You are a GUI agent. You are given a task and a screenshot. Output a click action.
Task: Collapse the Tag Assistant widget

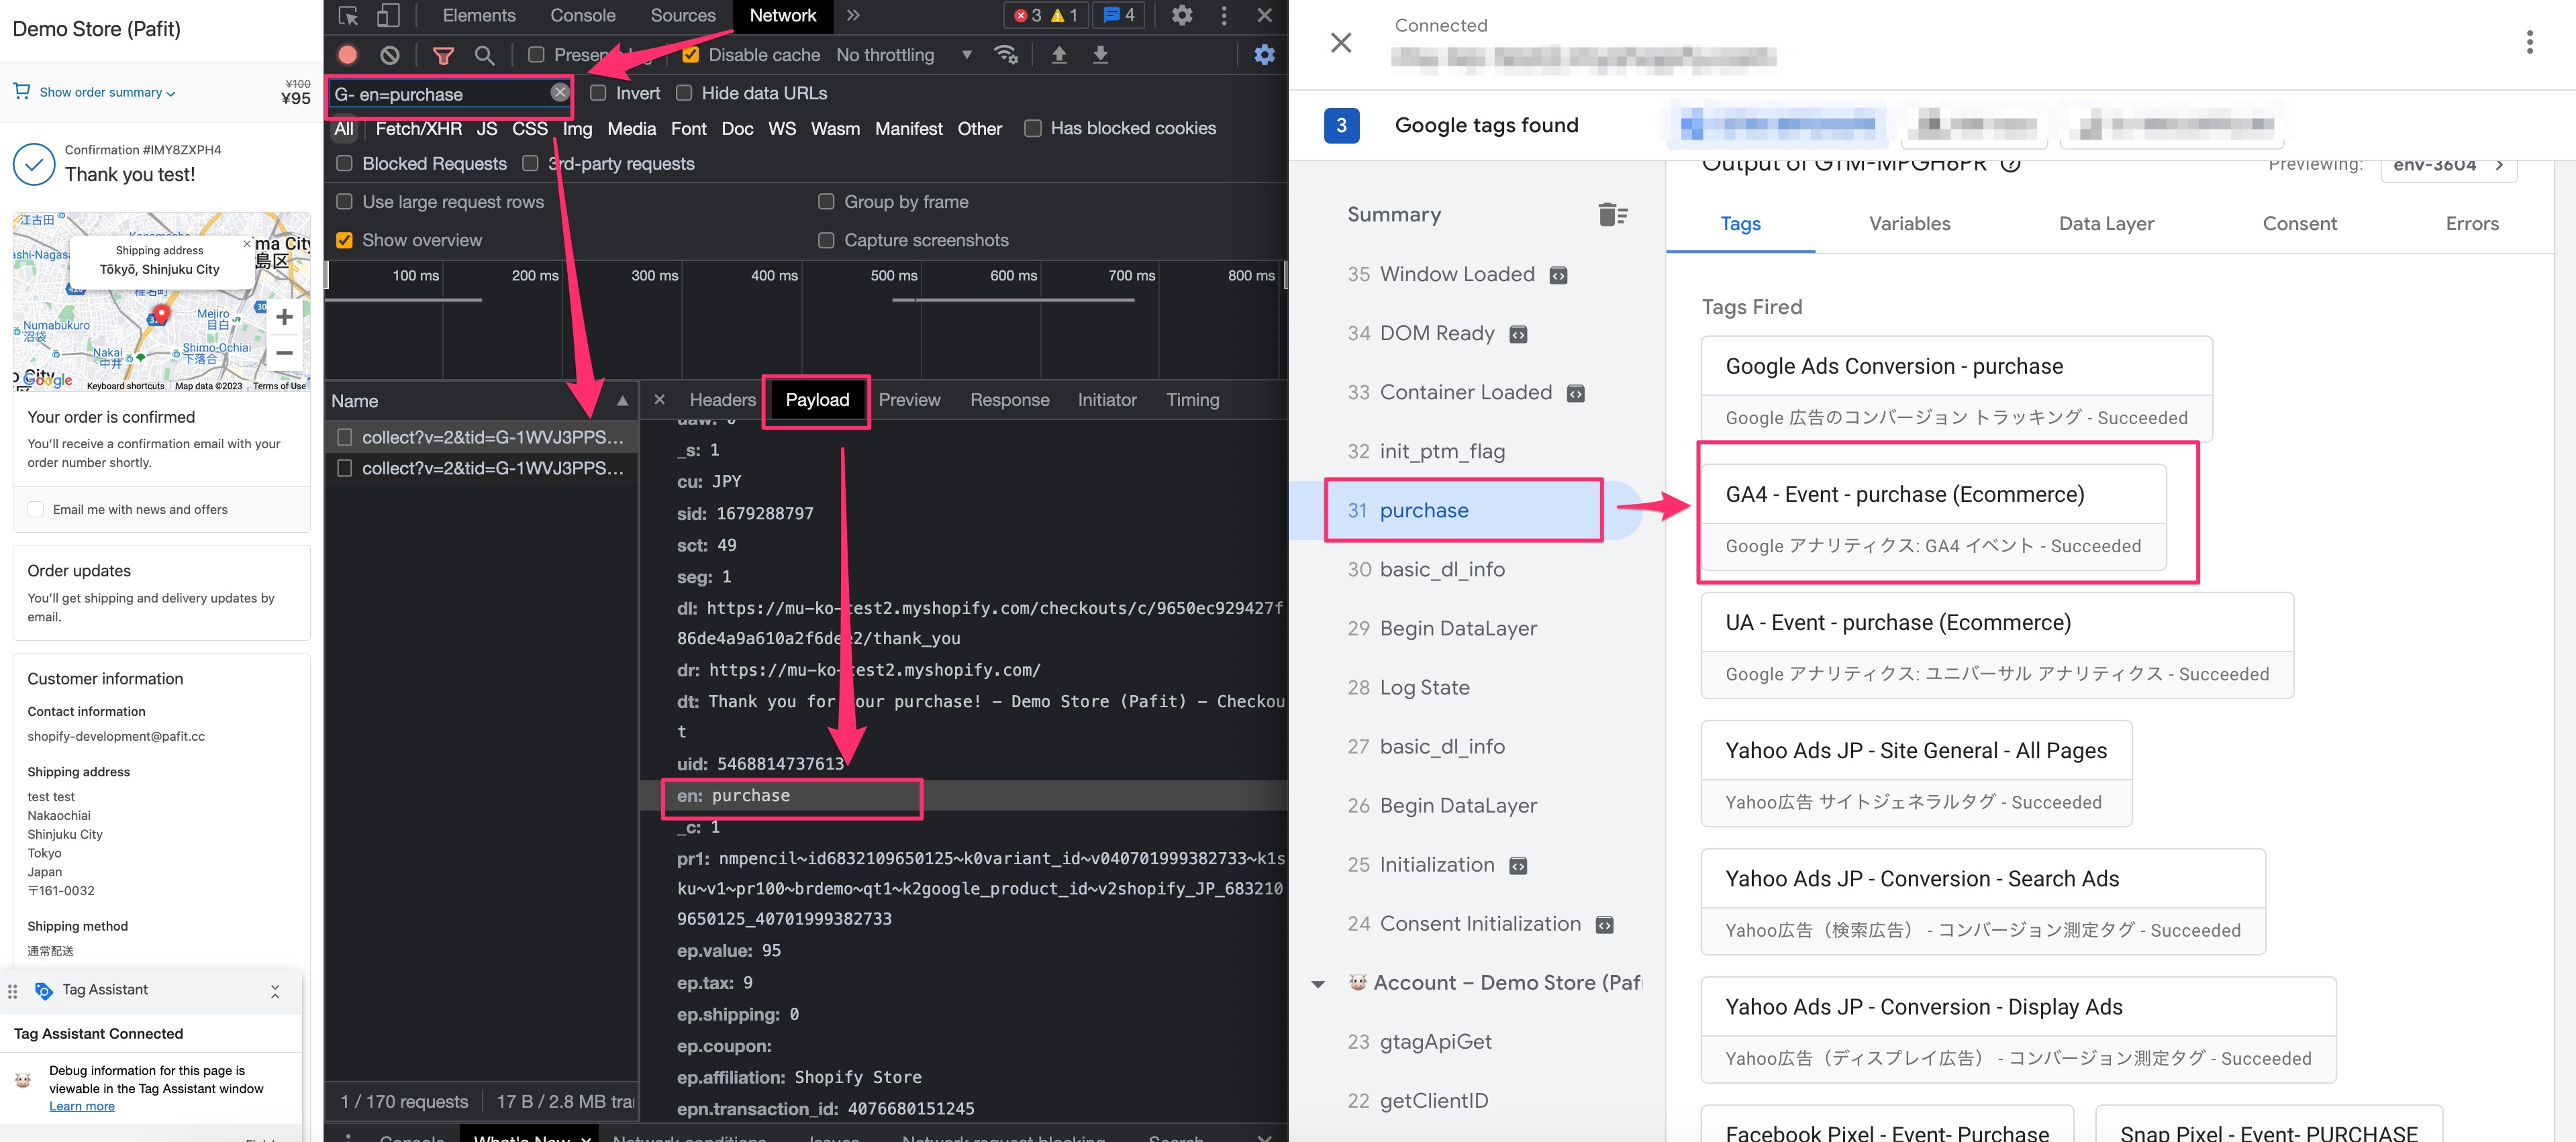275,991
